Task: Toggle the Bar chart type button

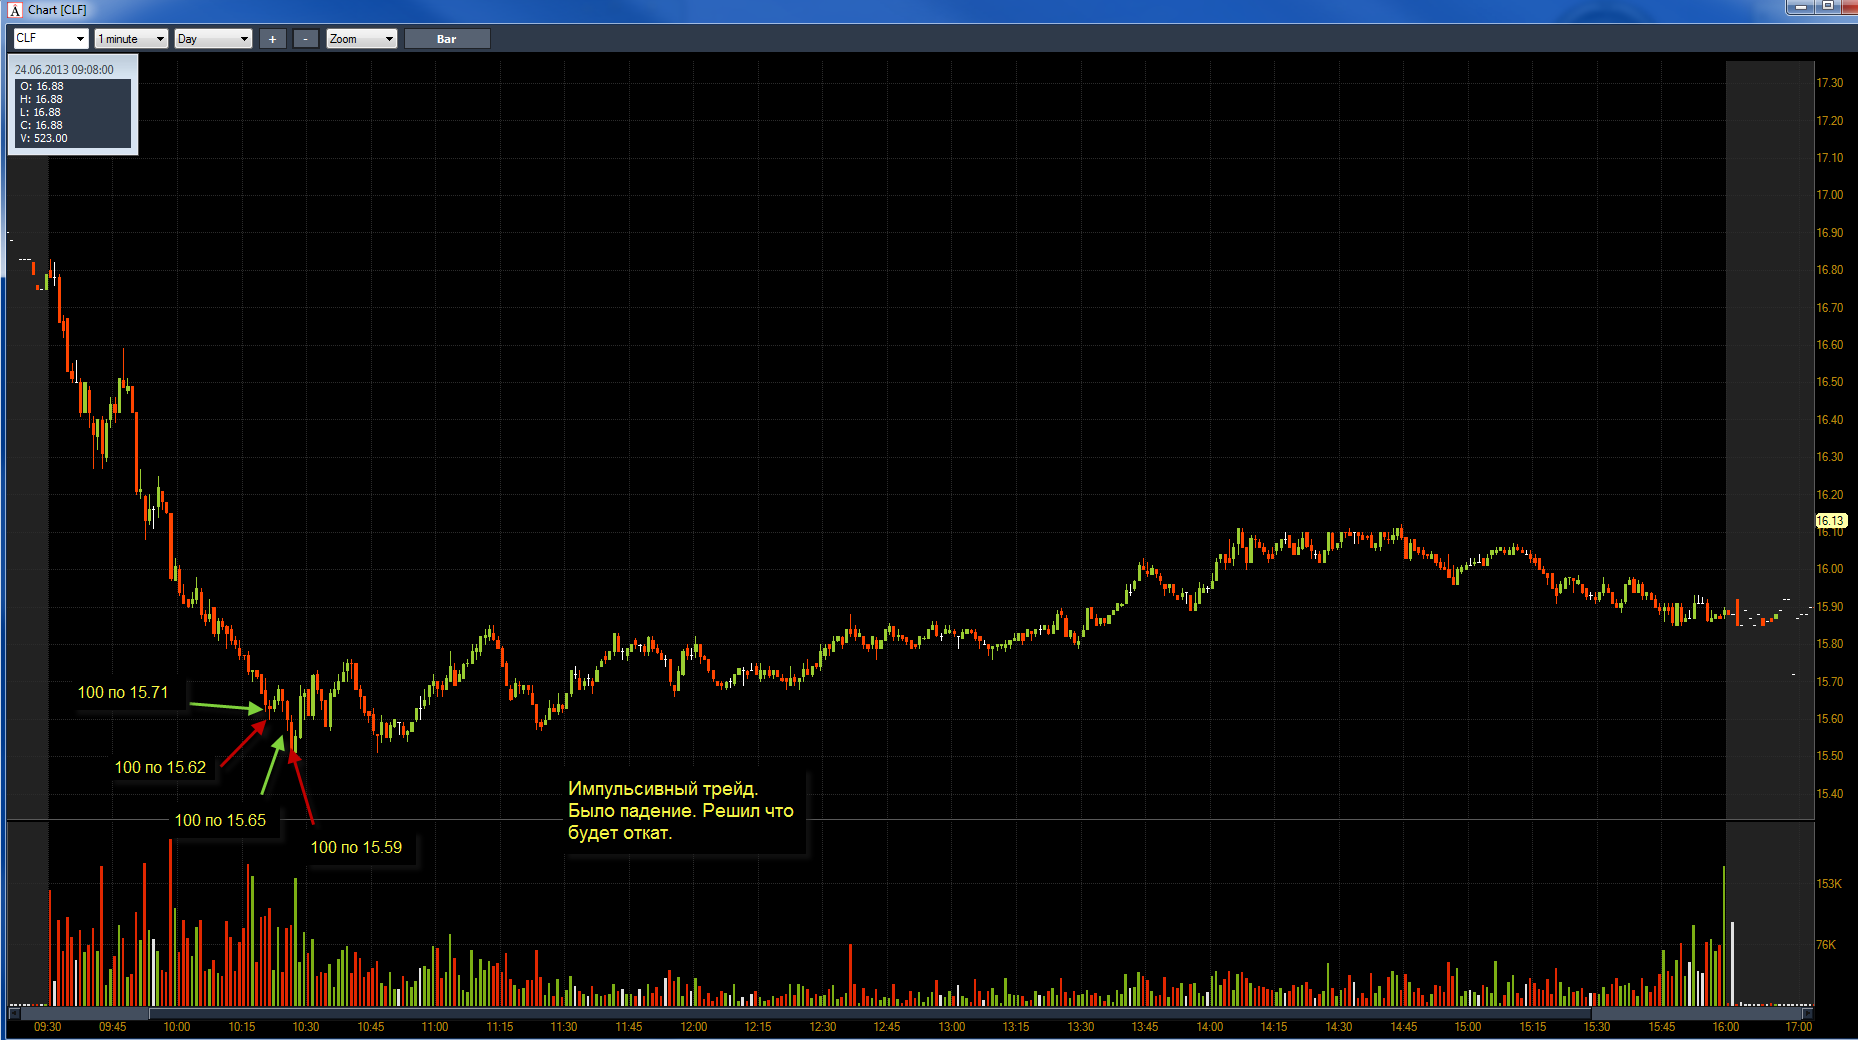Action: pyautogui.click(x=447, y=39)
